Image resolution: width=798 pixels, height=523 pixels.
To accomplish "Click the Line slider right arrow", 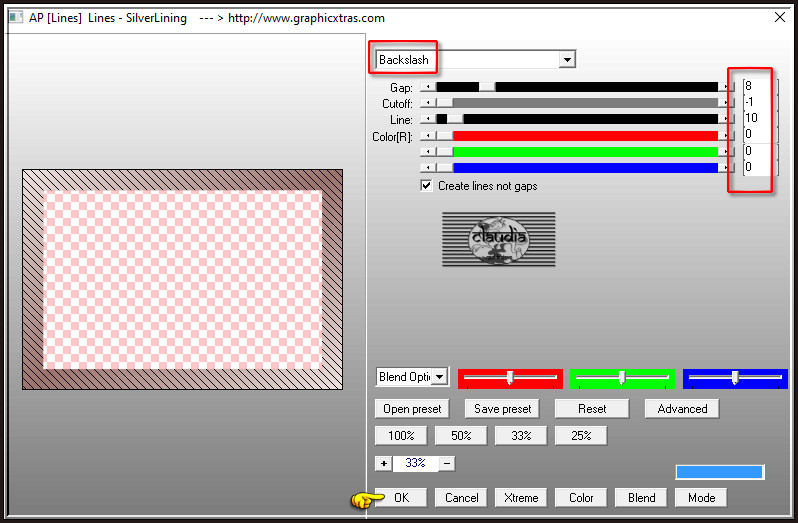I will pos(726,119).
